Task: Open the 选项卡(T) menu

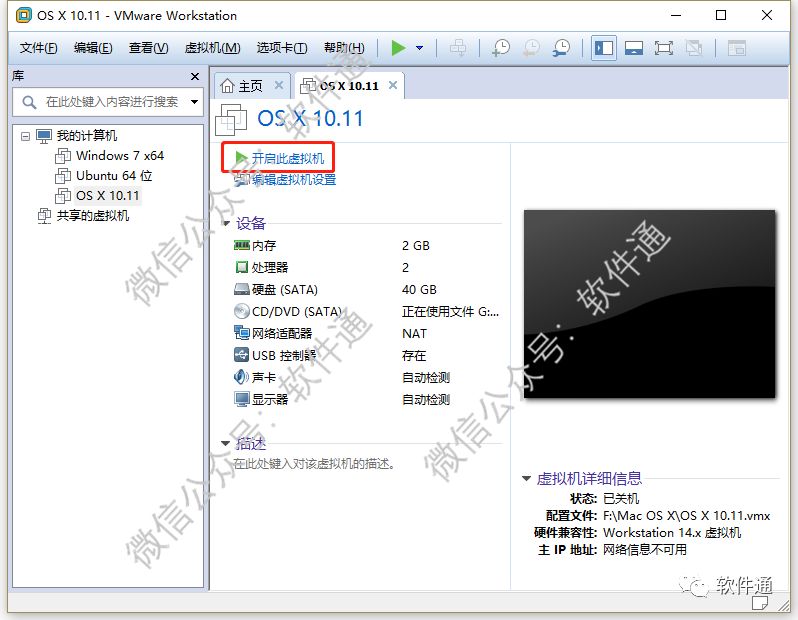Action: tap(282, 48)
